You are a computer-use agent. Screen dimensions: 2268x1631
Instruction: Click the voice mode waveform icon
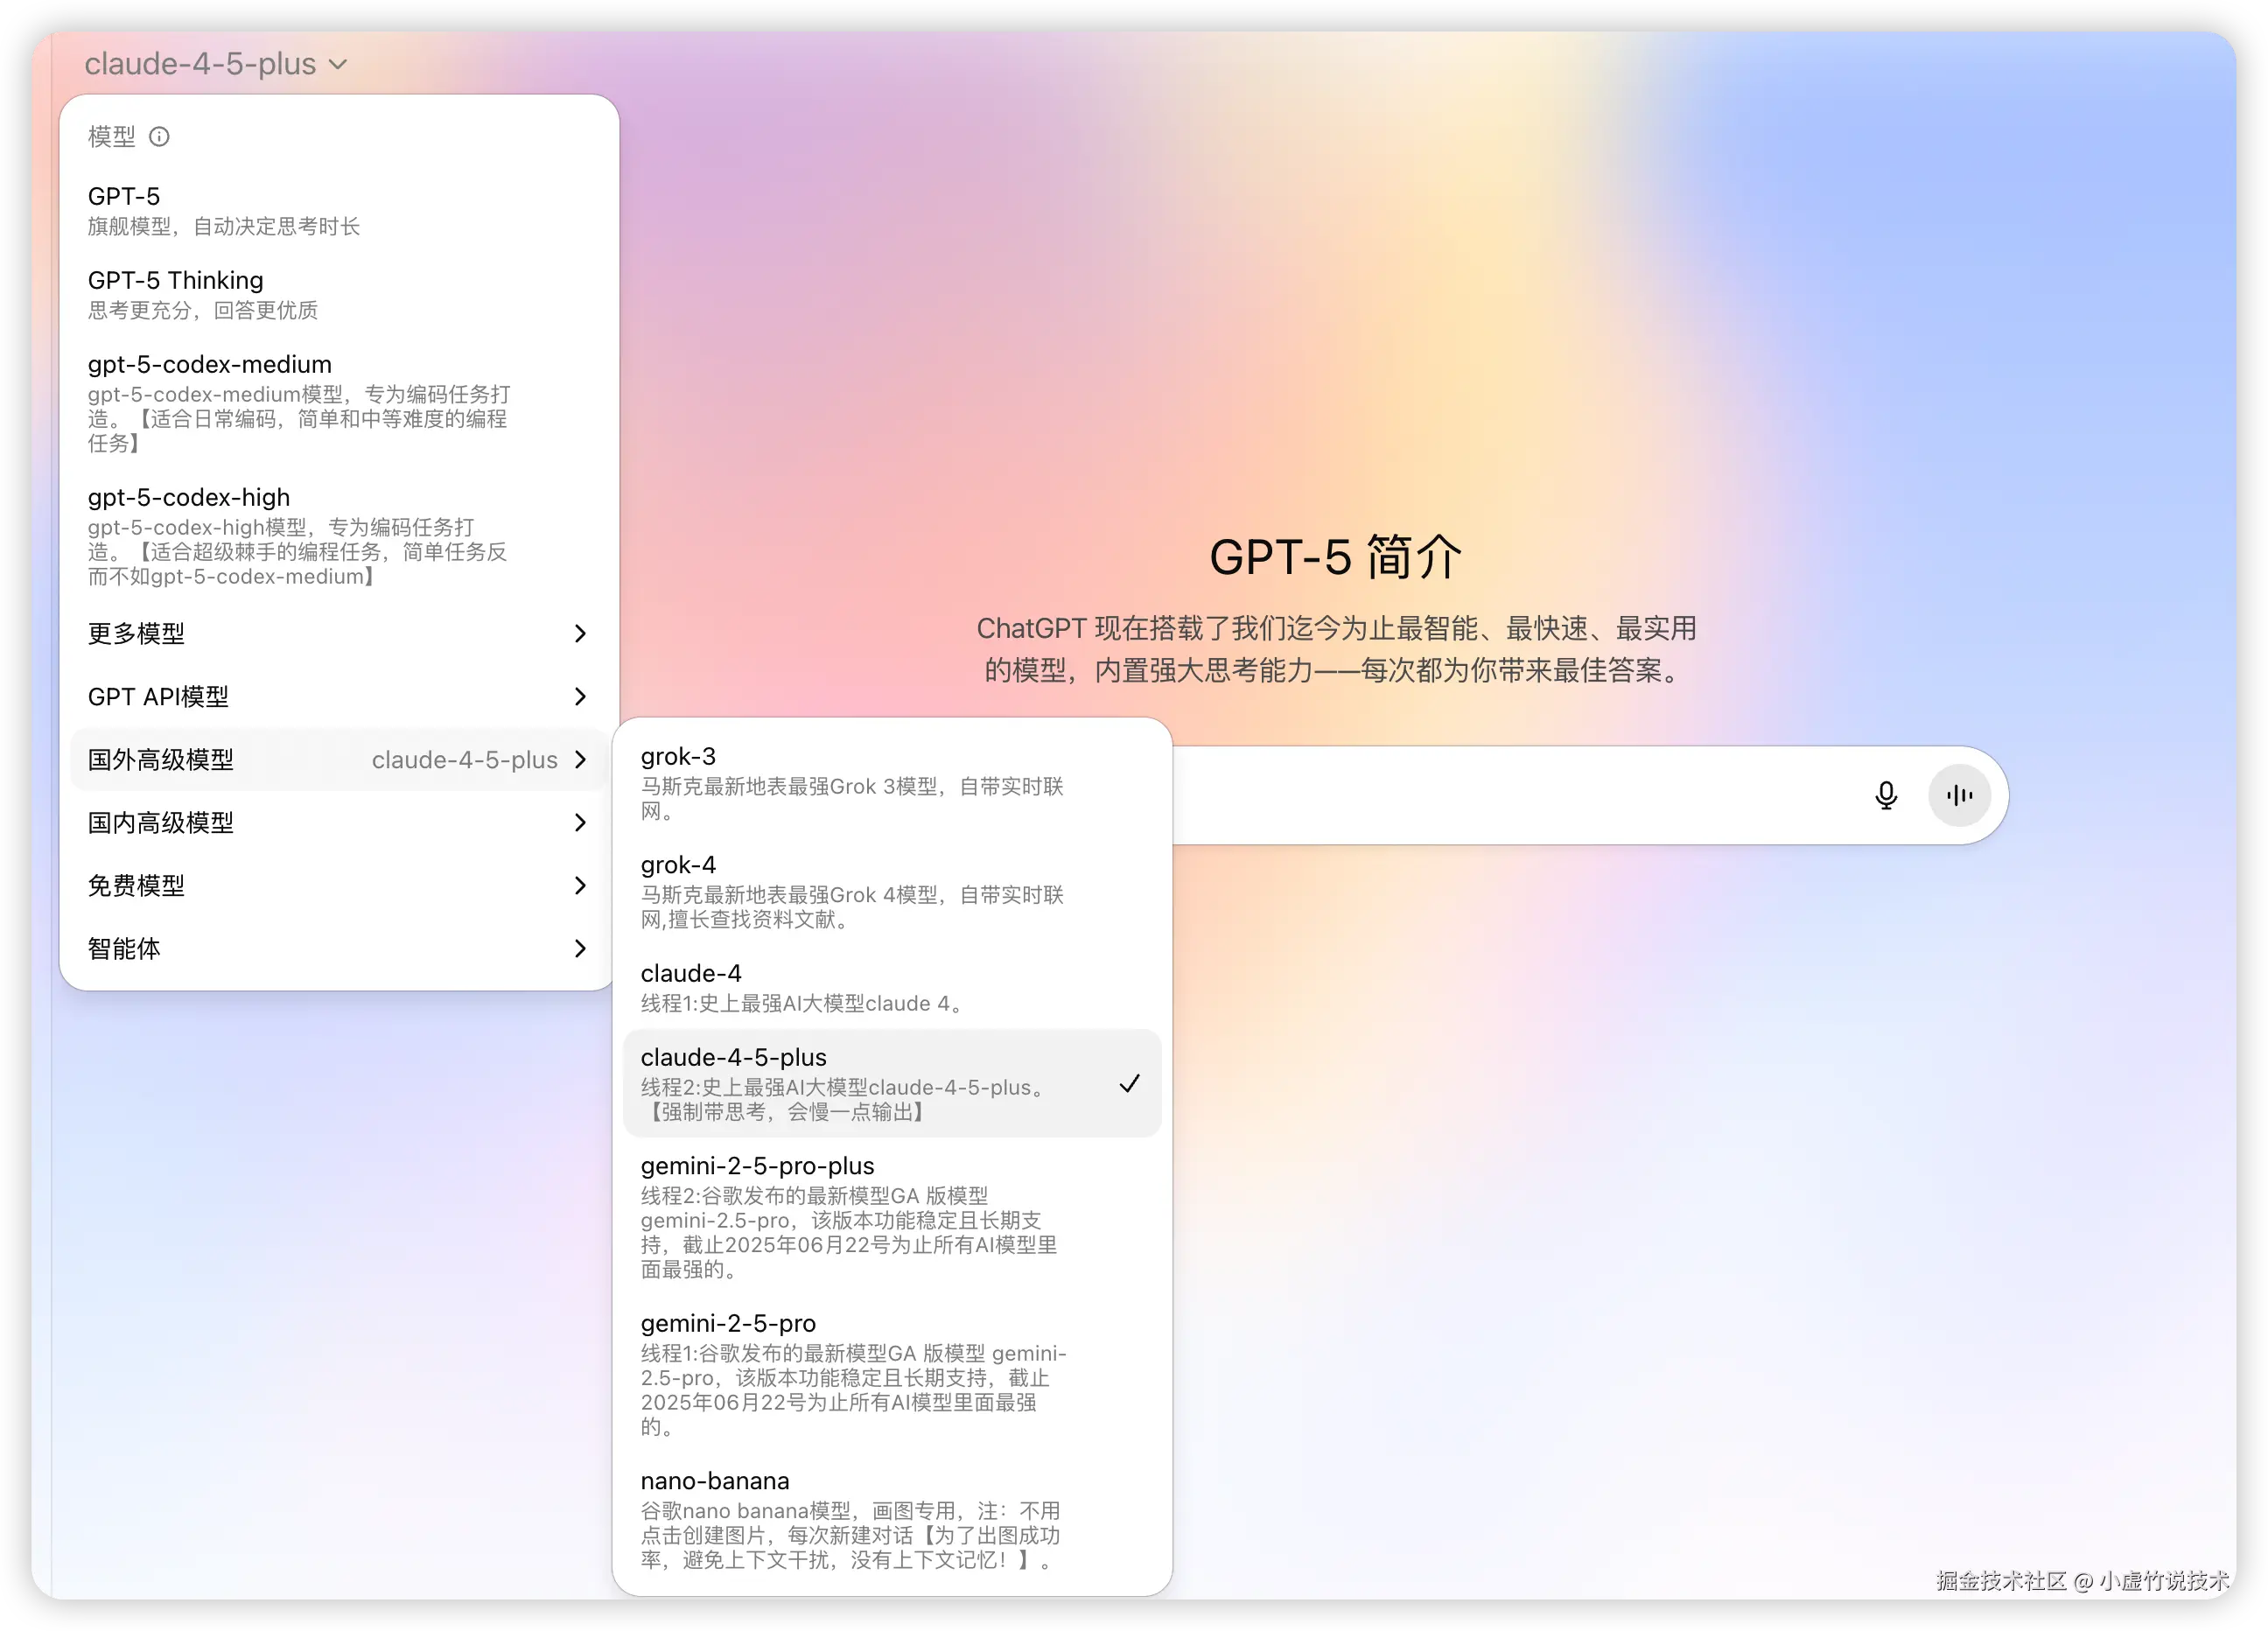[x=1958, y=795]
